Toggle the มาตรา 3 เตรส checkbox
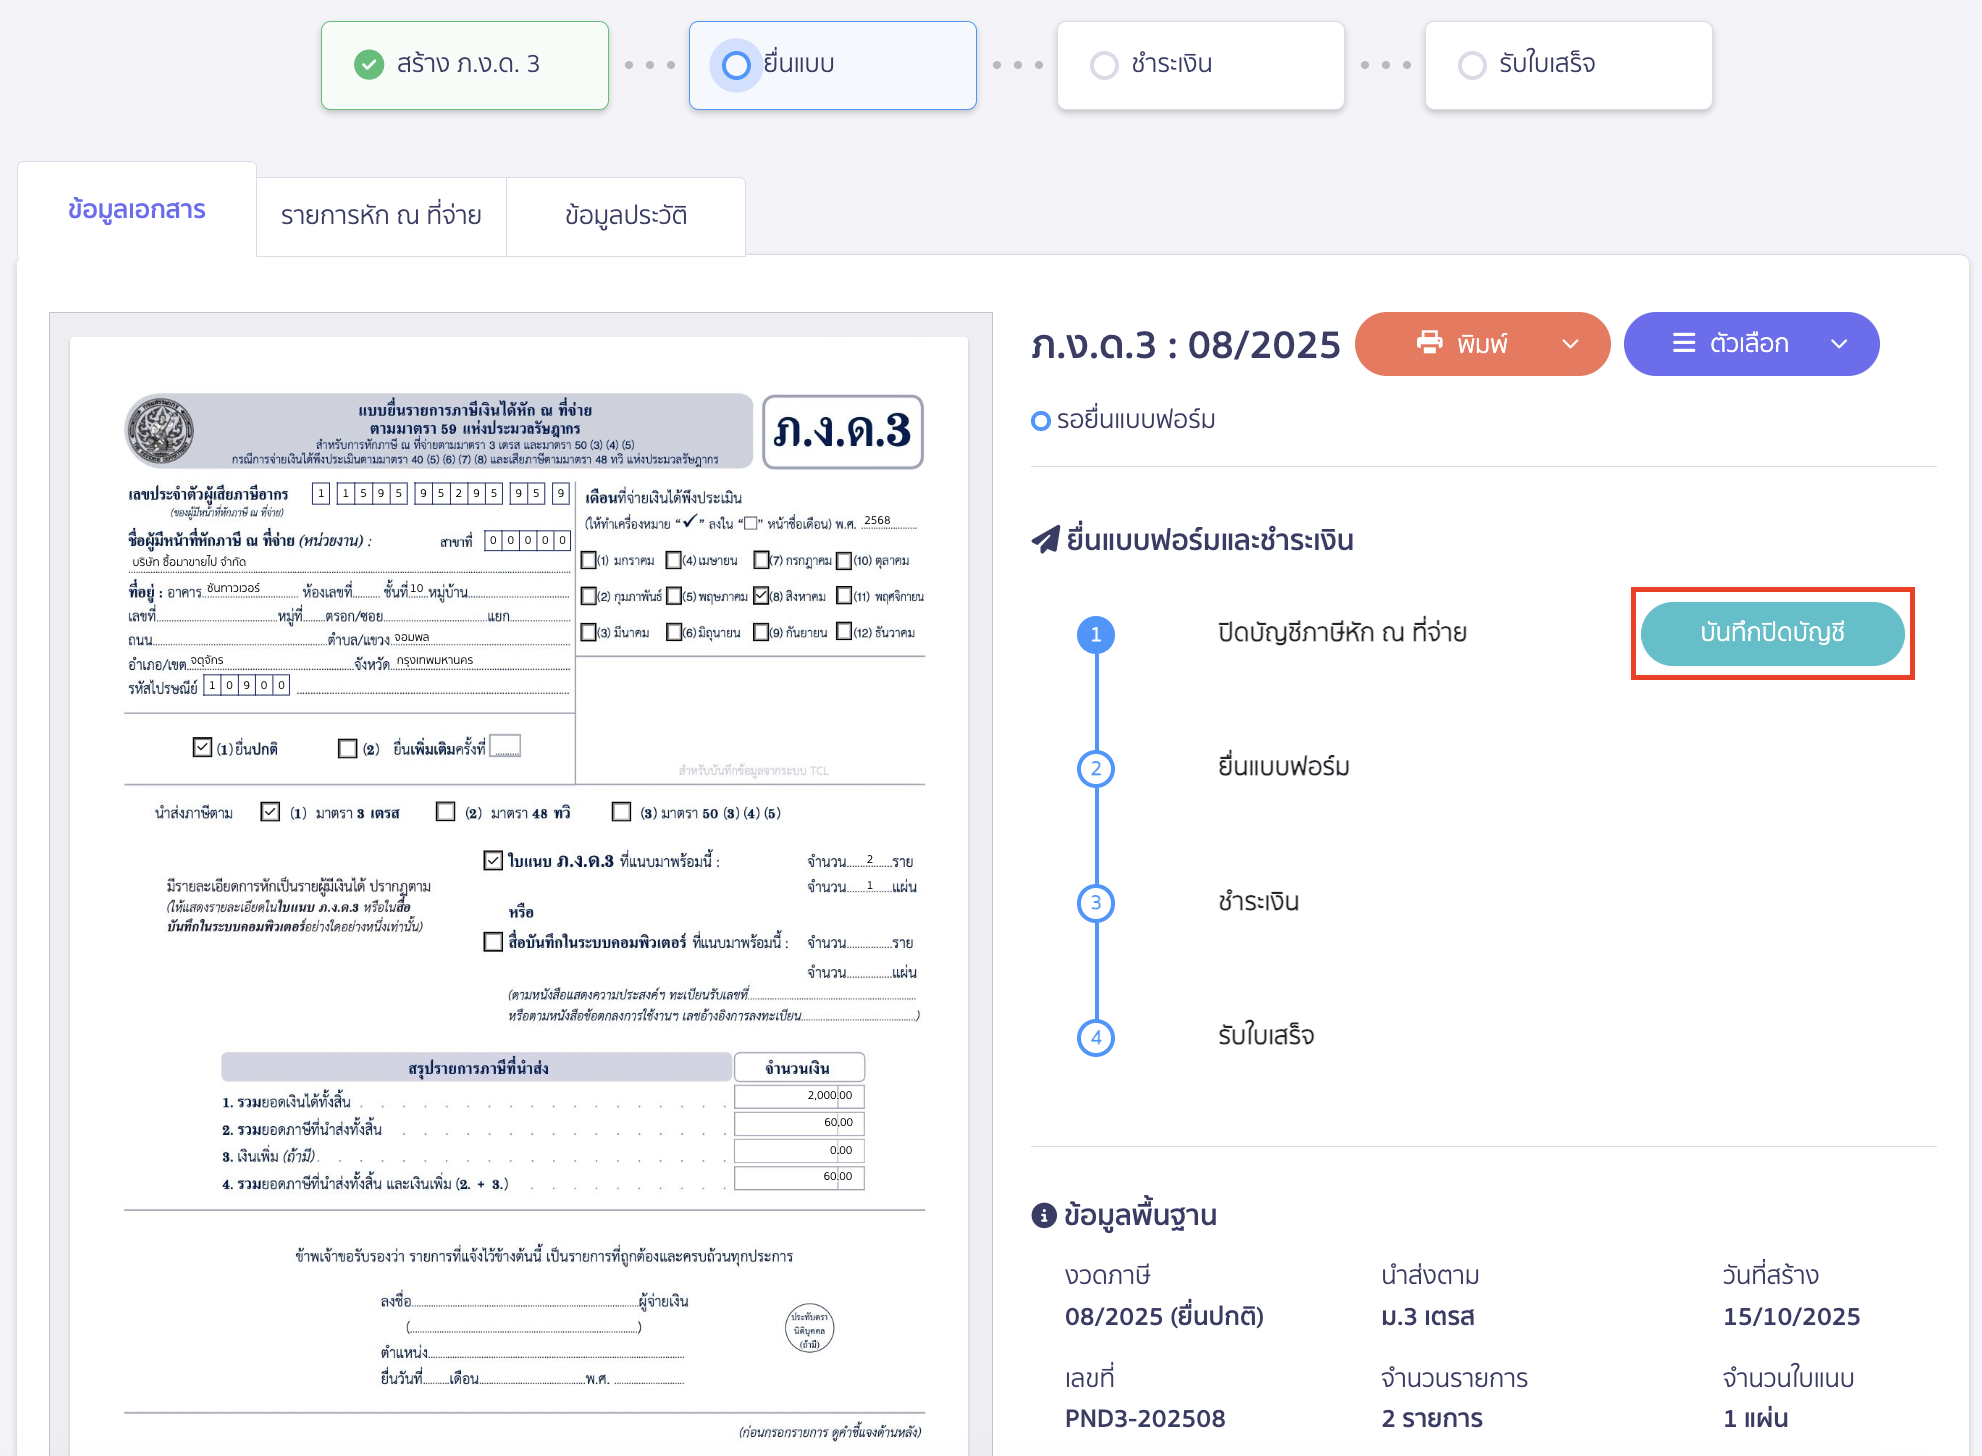The width and height of the screenshot is (1982, 1456). [x=269, y=812]
